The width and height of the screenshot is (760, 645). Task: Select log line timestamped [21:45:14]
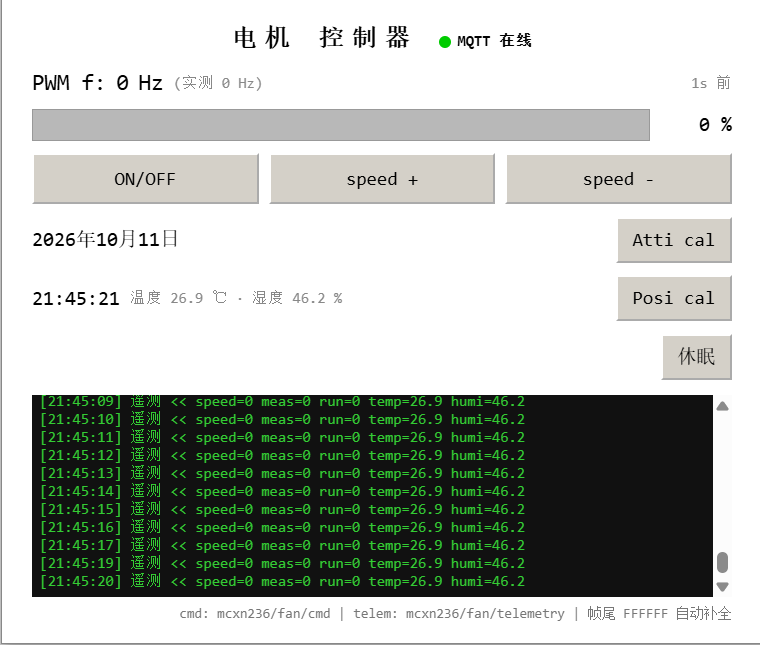pos(282,491)
